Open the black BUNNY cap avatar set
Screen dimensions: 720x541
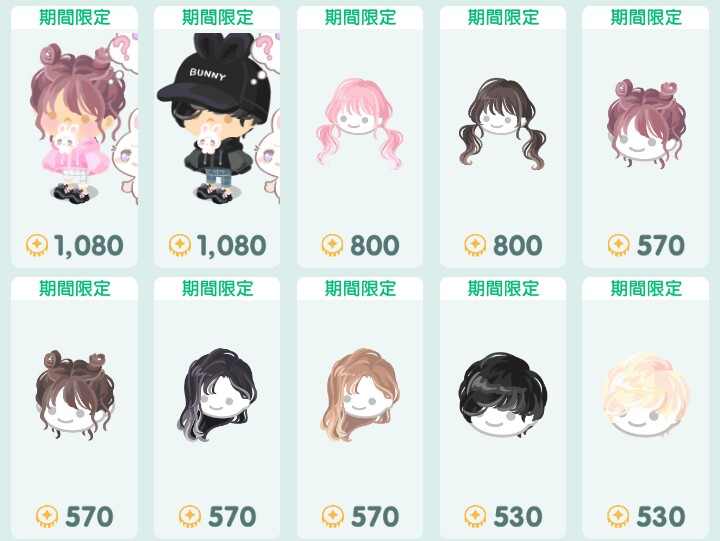pyautogui.click(x=219, y=118)
